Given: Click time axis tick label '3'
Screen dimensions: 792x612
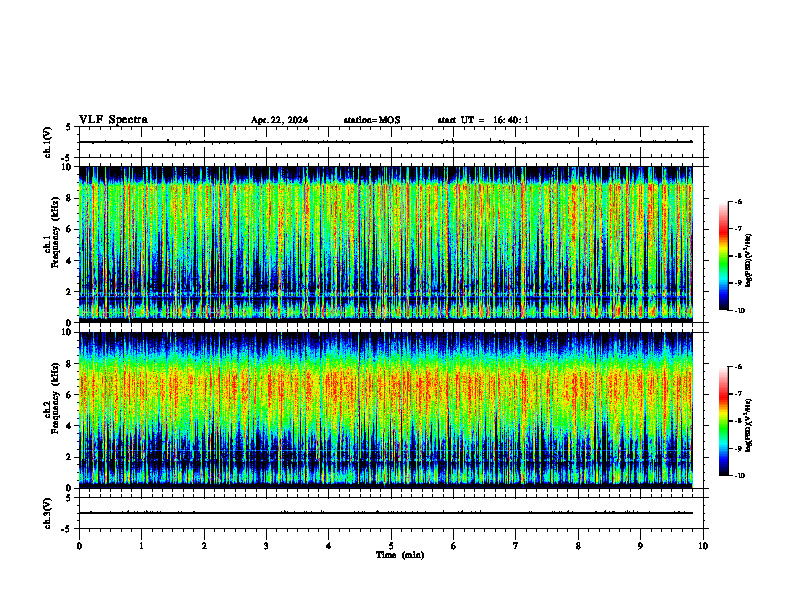Looking at the screenshot, I should 266,546.
